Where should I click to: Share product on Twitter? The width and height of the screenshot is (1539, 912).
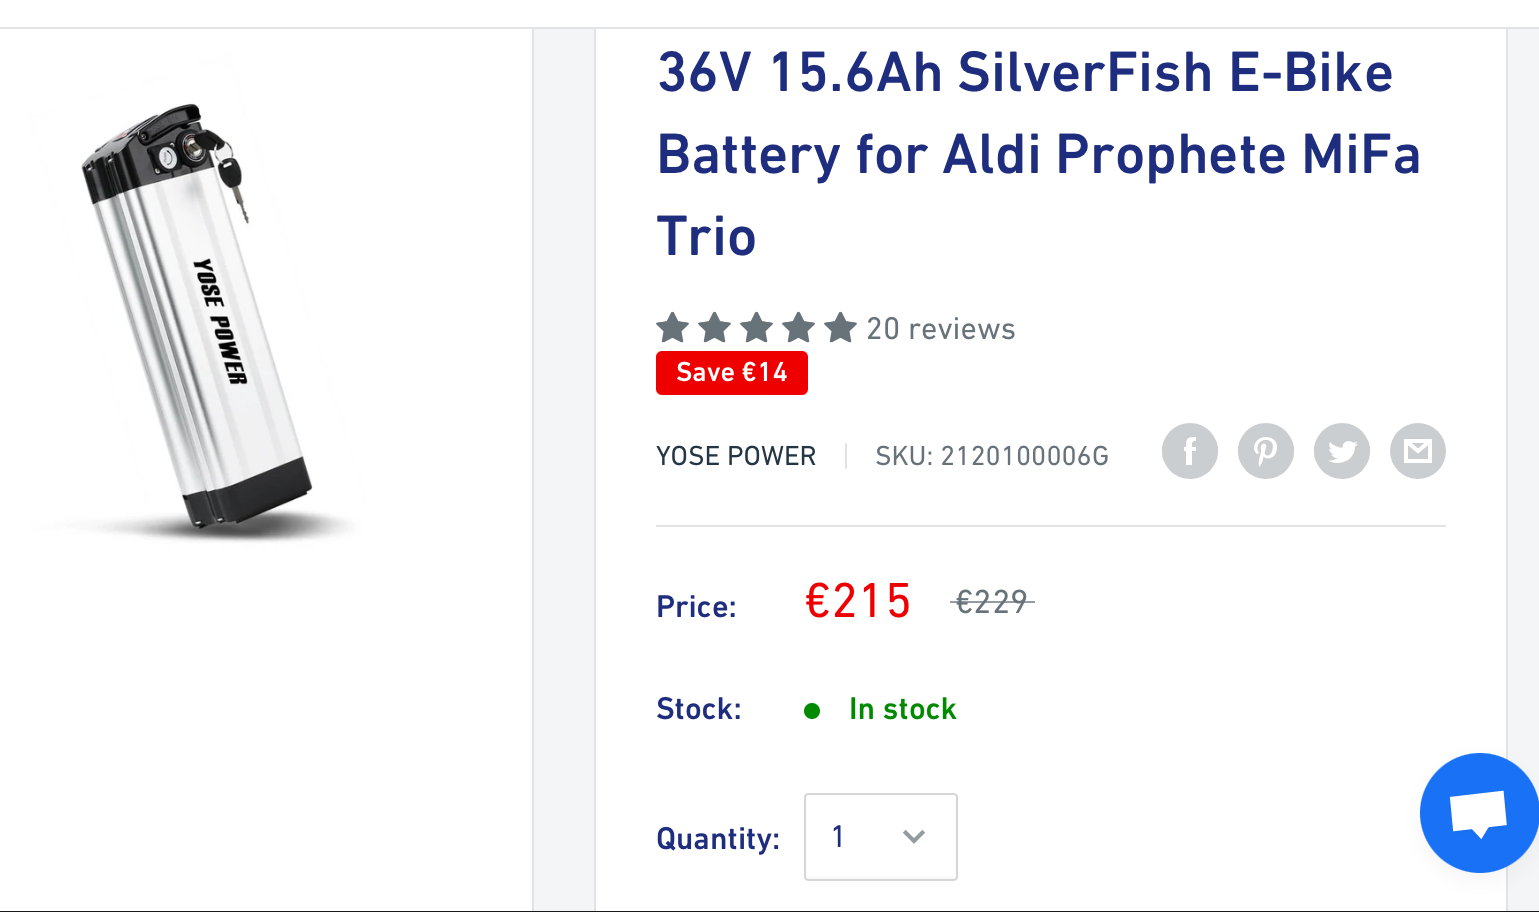[x=1341, y=451]
